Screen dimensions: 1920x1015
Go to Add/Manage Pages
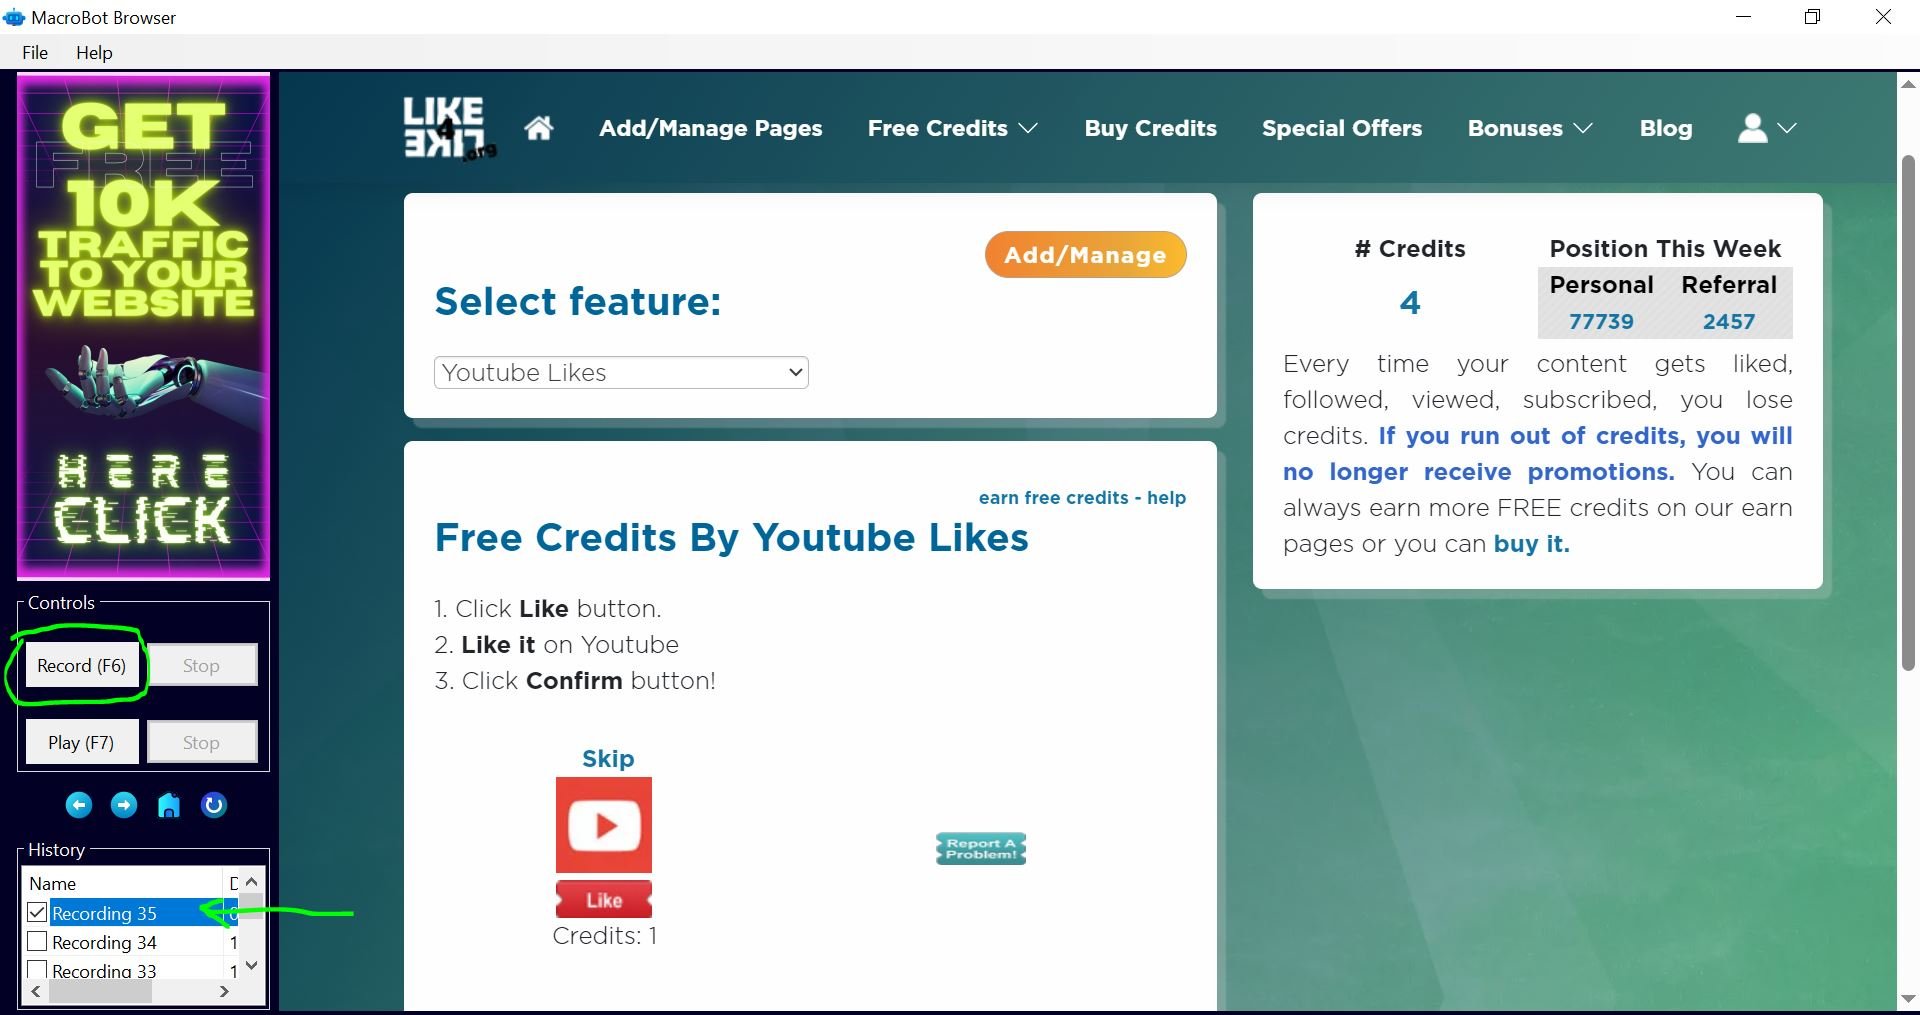(711, 128)
